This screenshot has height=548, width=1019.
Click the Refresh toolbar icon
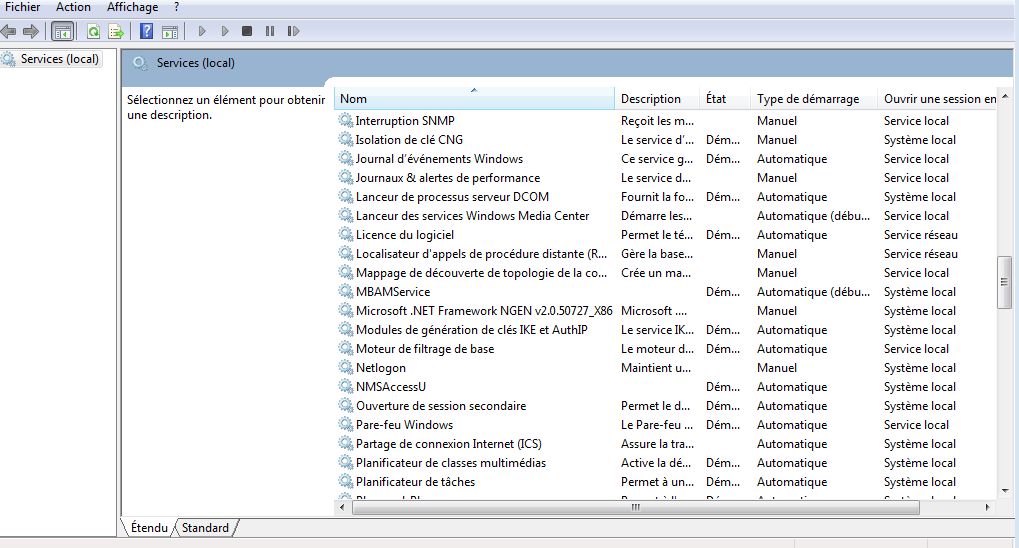click(x=93, y=32)
